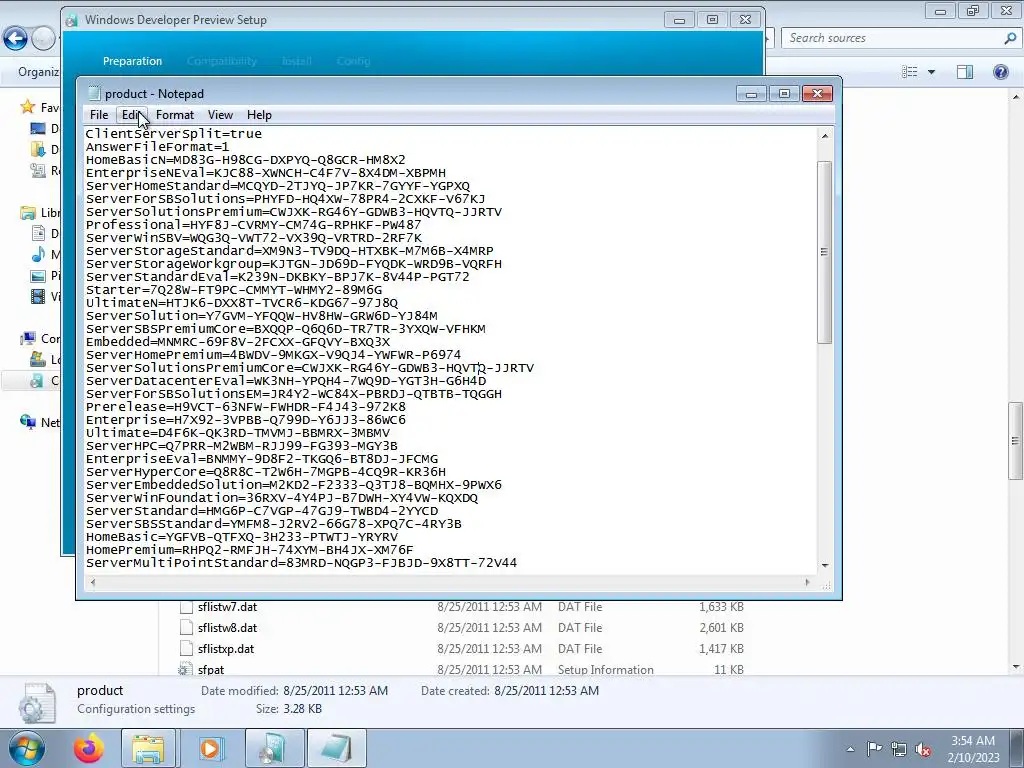Launch Firefox from the taskbar

pos(89,748)
